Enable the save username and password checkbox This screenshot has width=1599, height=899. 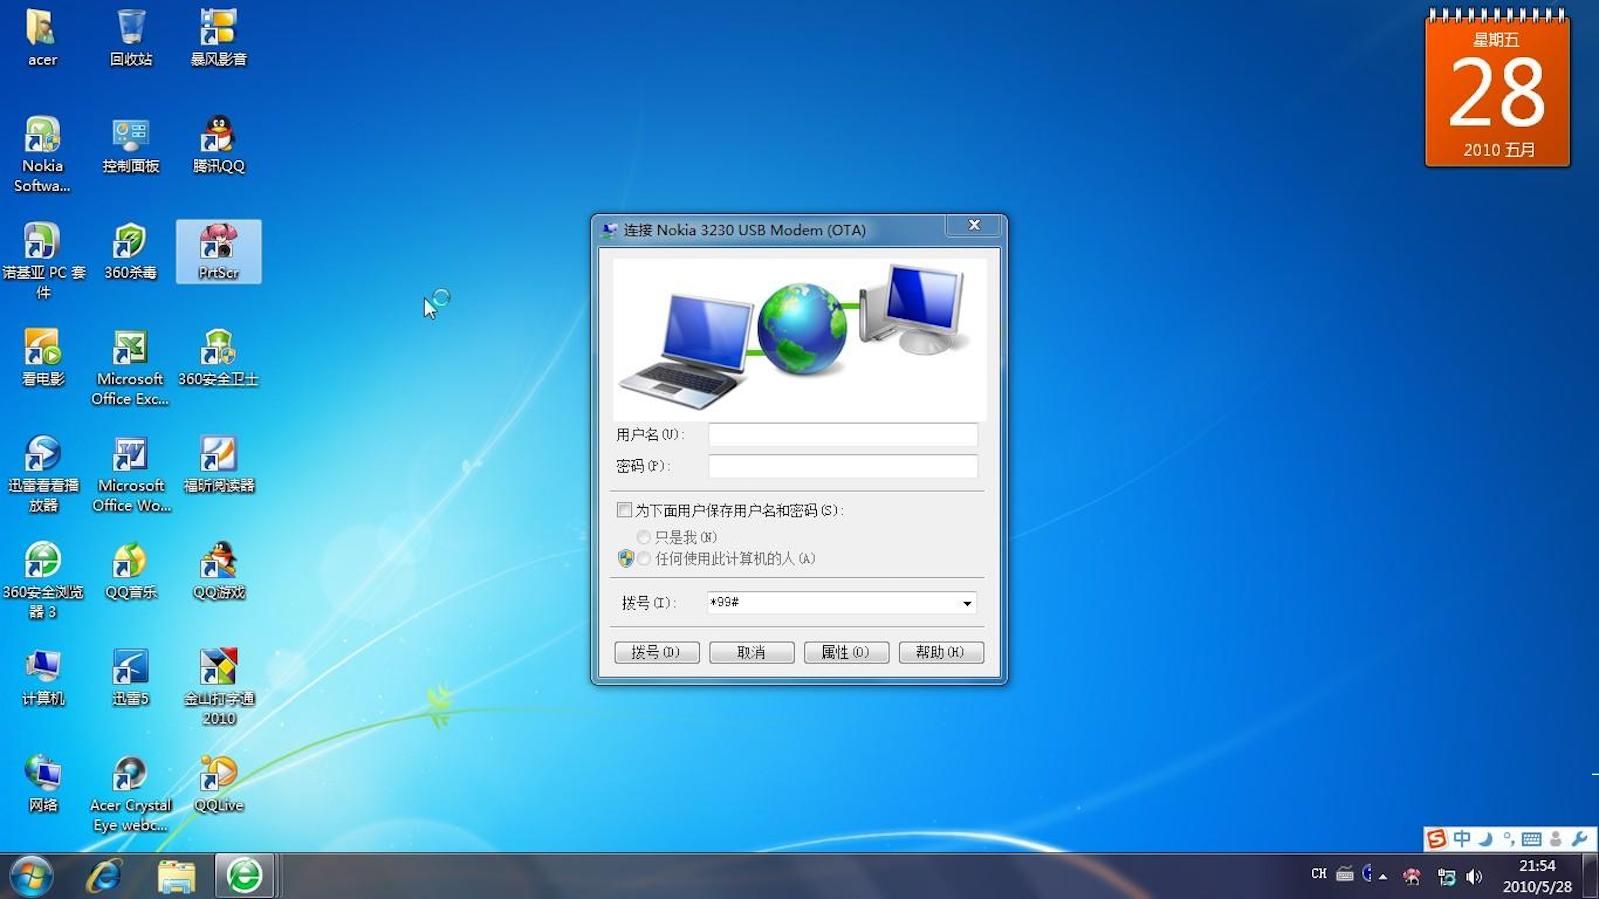625,510
